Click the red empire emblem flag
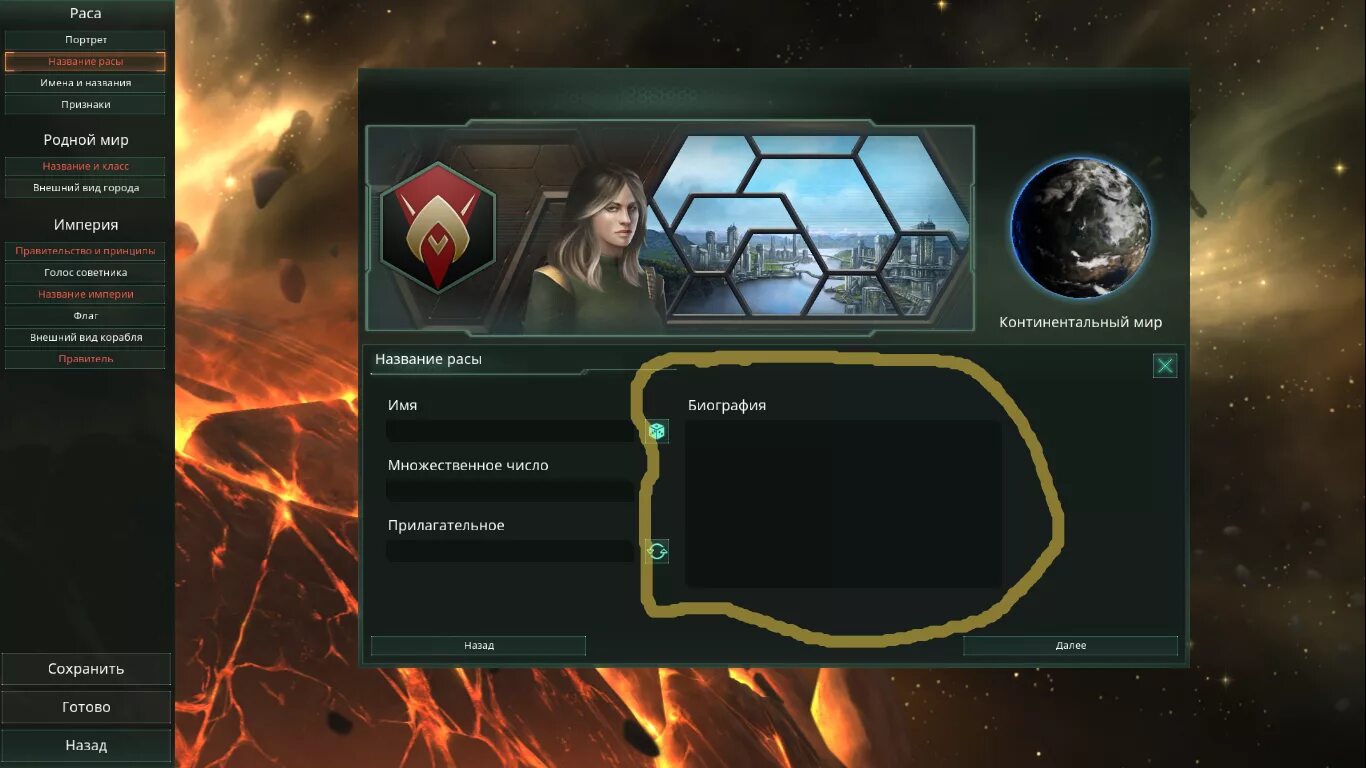Image resolution: width=1366 pixels, height=768 pixels. point(438,228)
